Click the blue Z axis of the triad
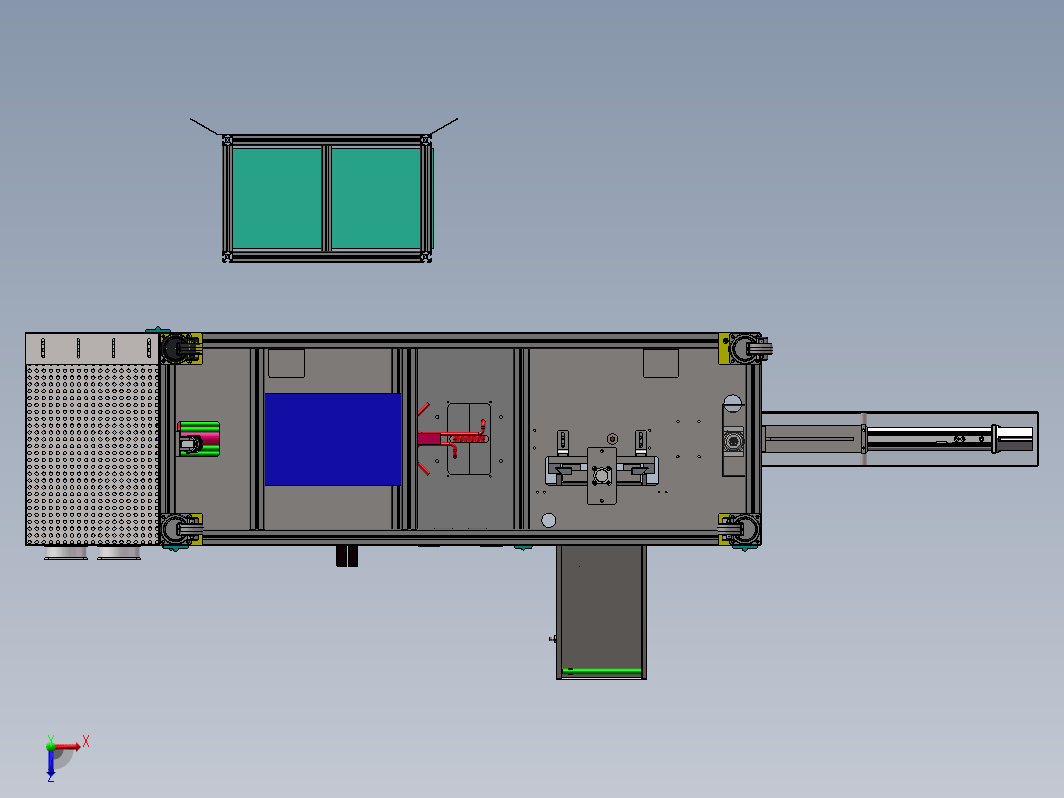Viewport: 1064px width, 798px height. click(51, 763)
